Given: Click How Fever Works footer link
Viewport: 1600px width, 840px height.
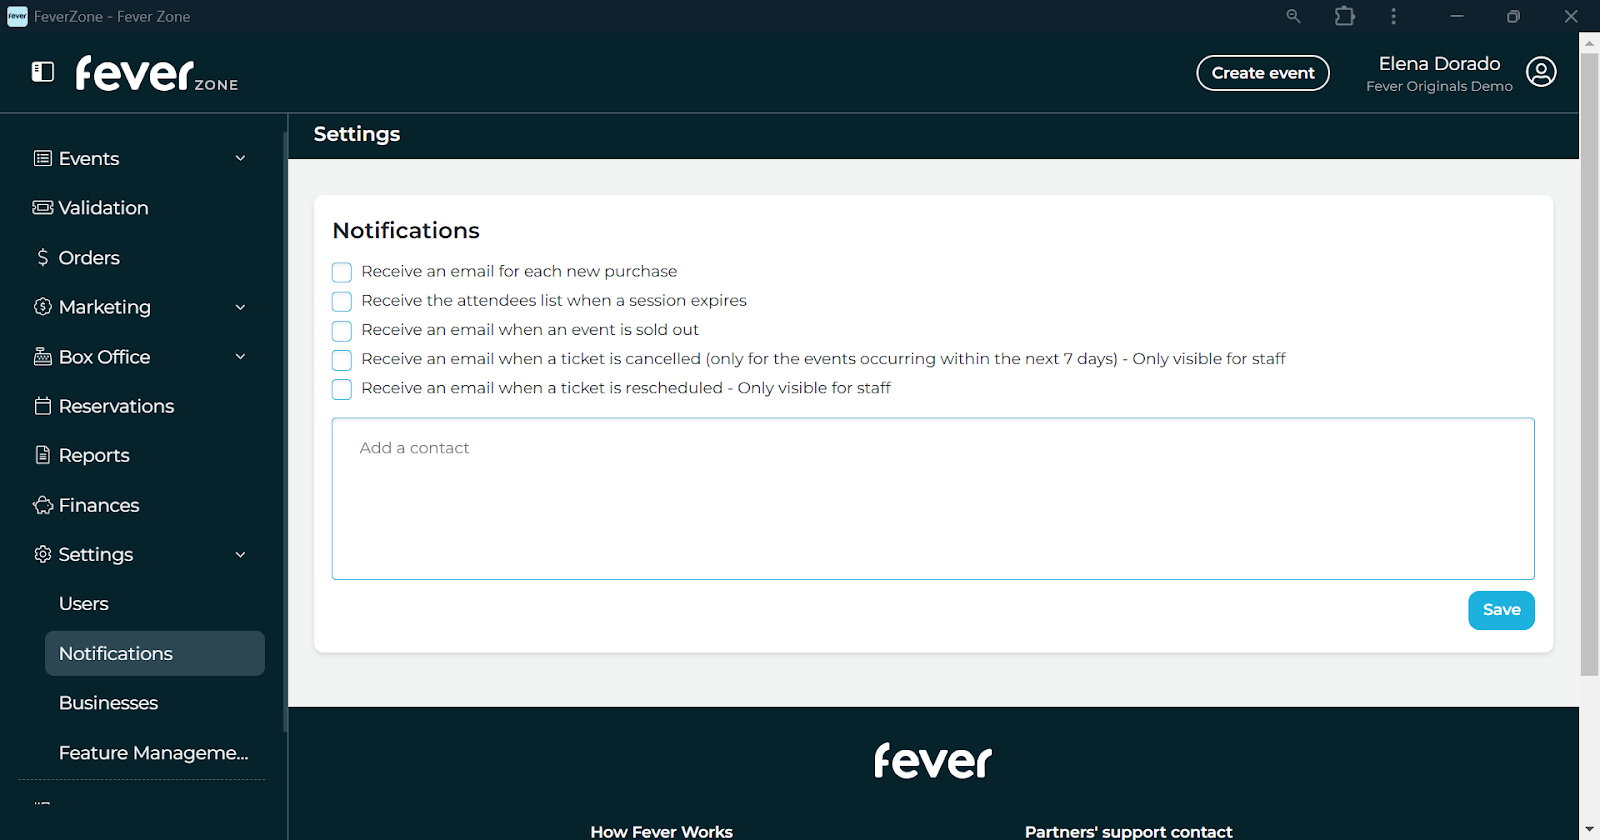Looking at the screenshot, I should point(661,831).
